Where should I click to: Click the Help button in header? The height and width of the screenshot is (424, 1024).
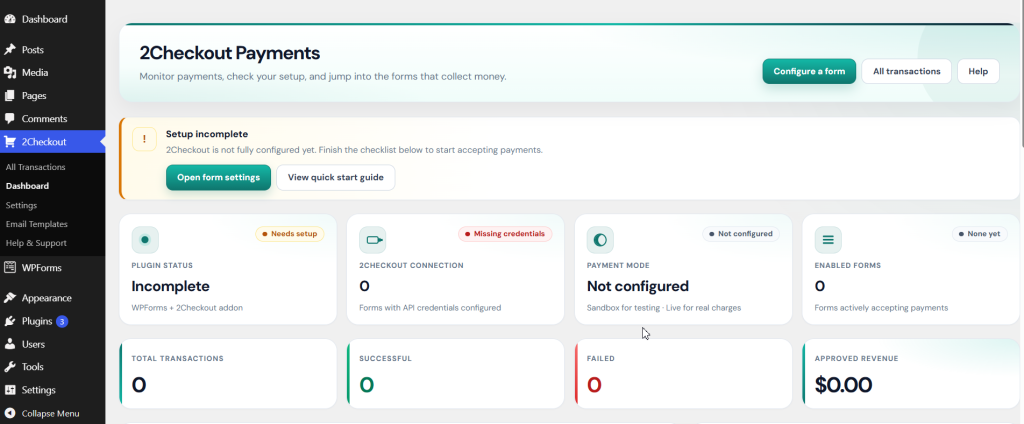click(978, 71)
